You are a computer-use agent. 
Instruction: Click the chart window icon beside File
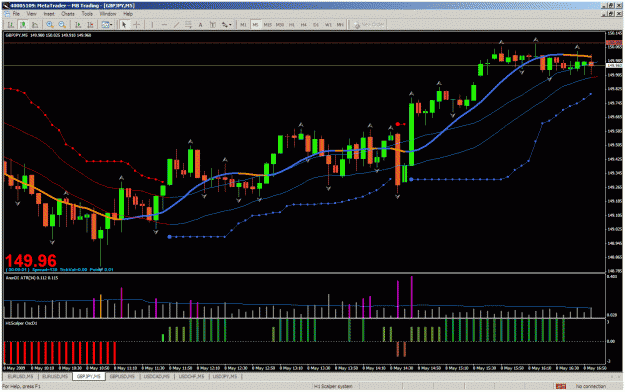coord(6,14)
